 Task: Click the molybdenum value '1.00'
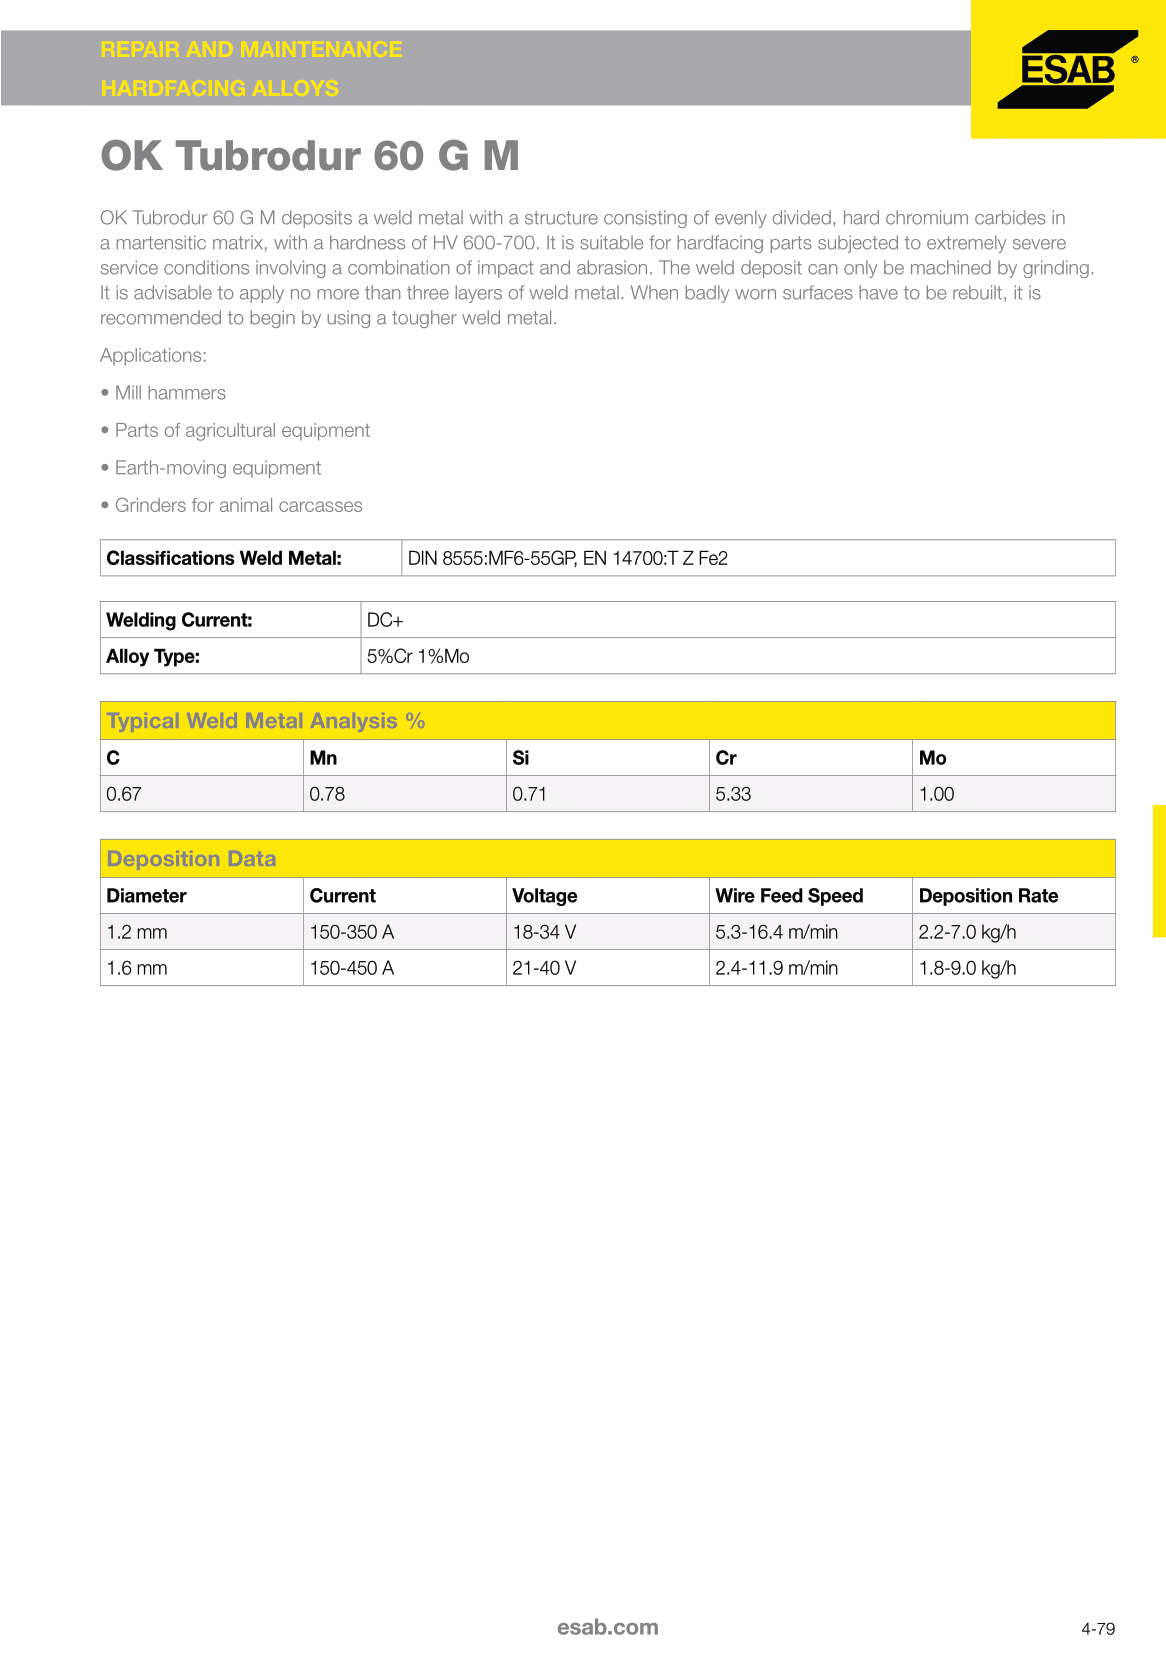click(x=1014, y=794)
